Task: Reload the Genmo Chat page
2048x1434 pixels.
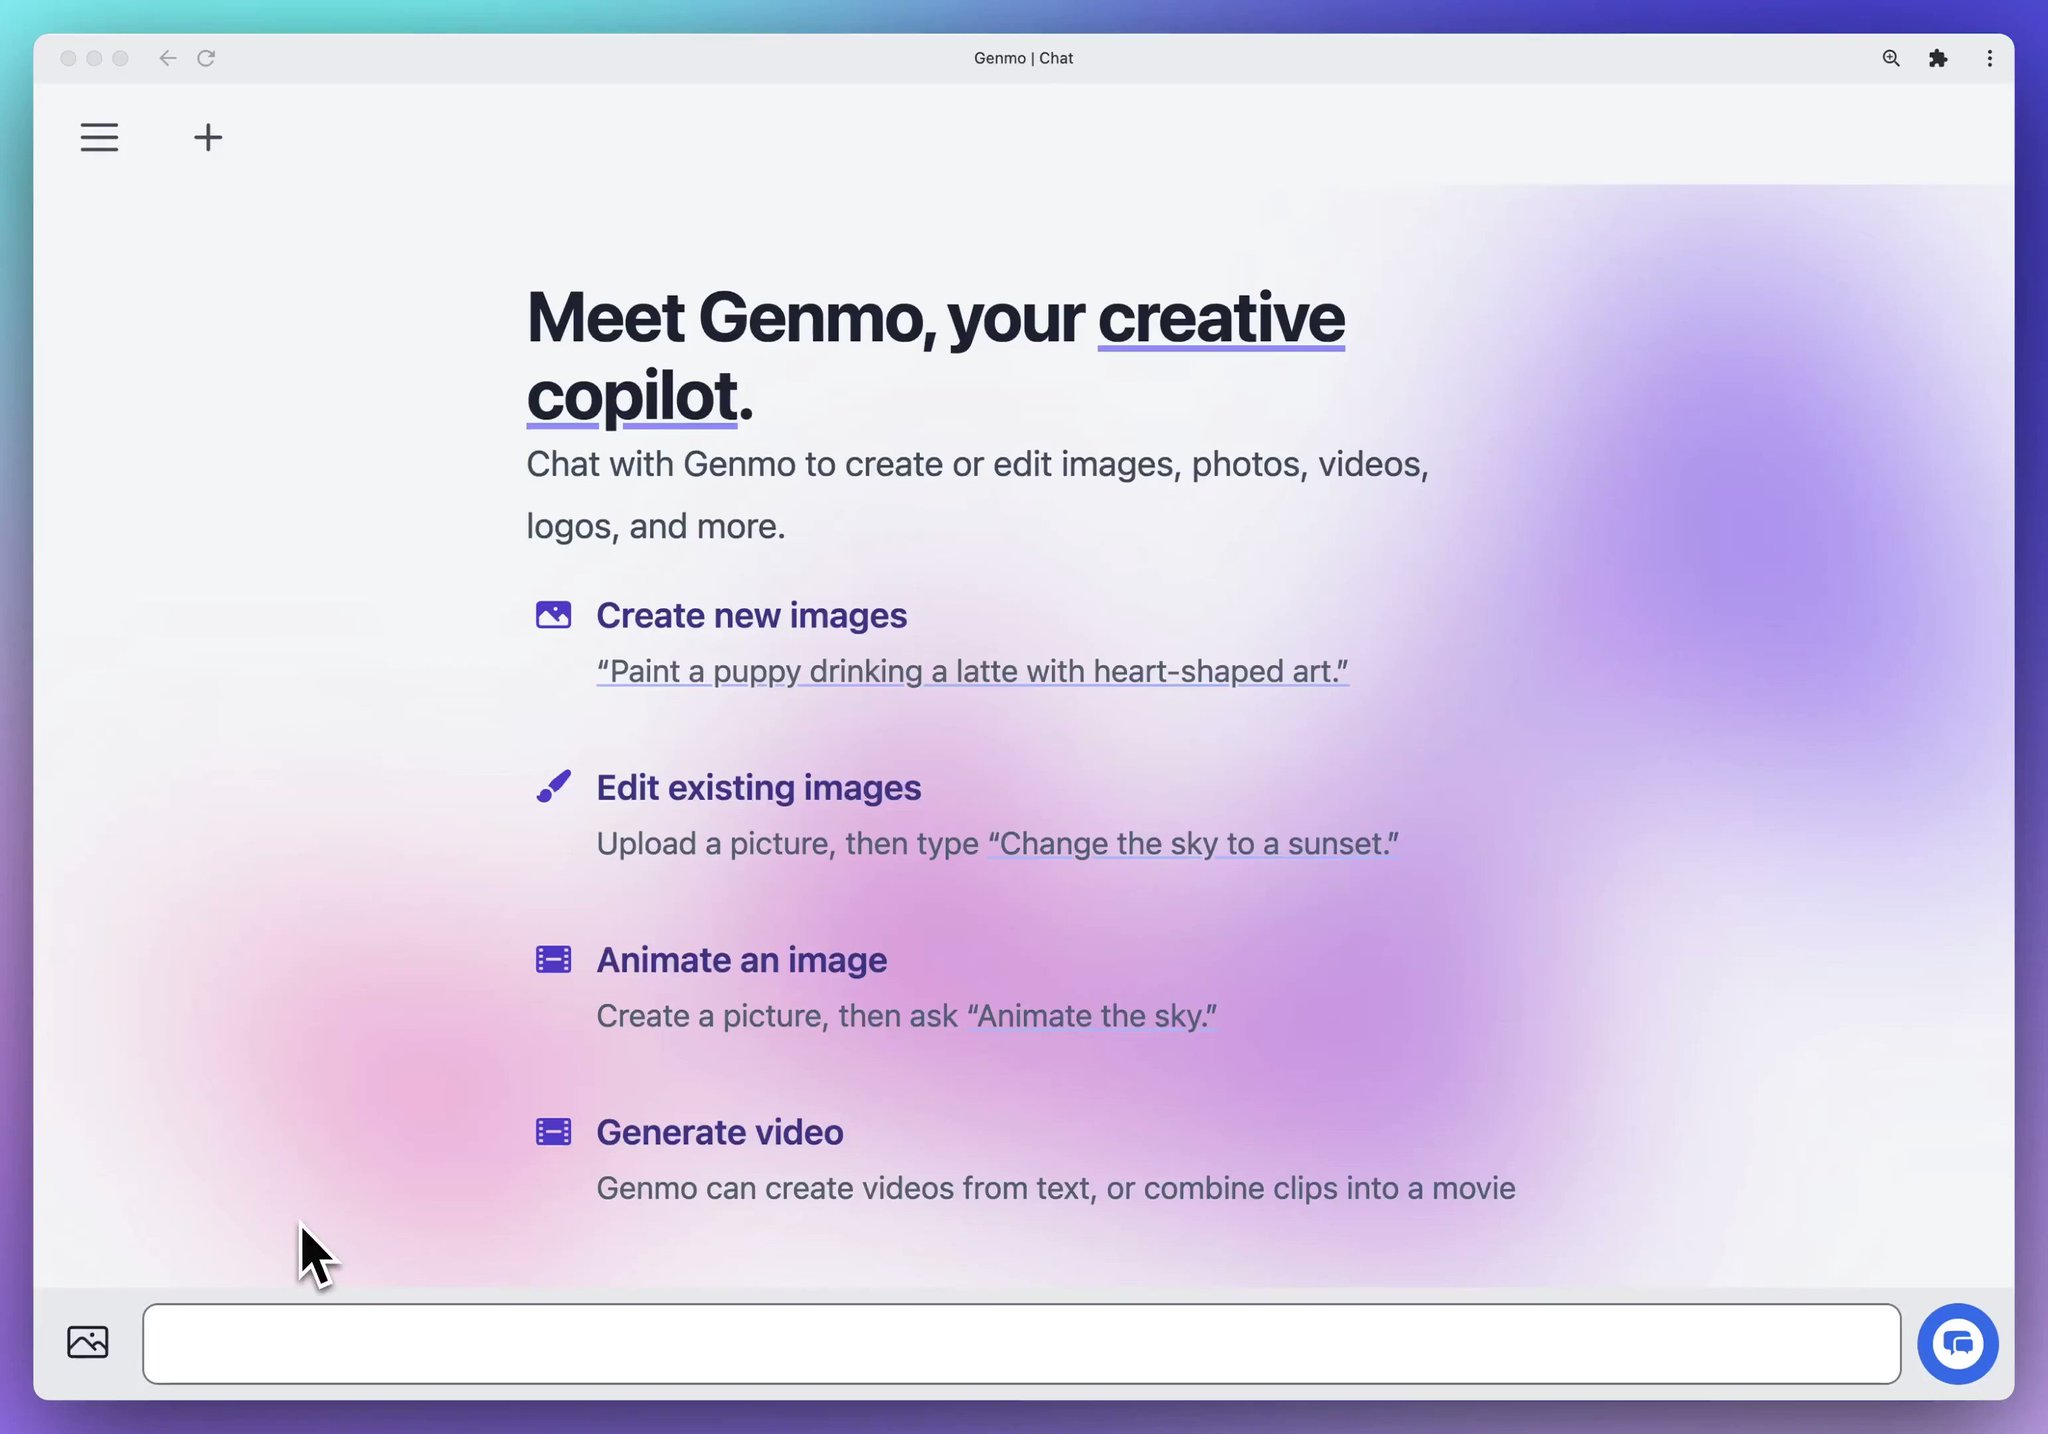Action: click(206, 58)
